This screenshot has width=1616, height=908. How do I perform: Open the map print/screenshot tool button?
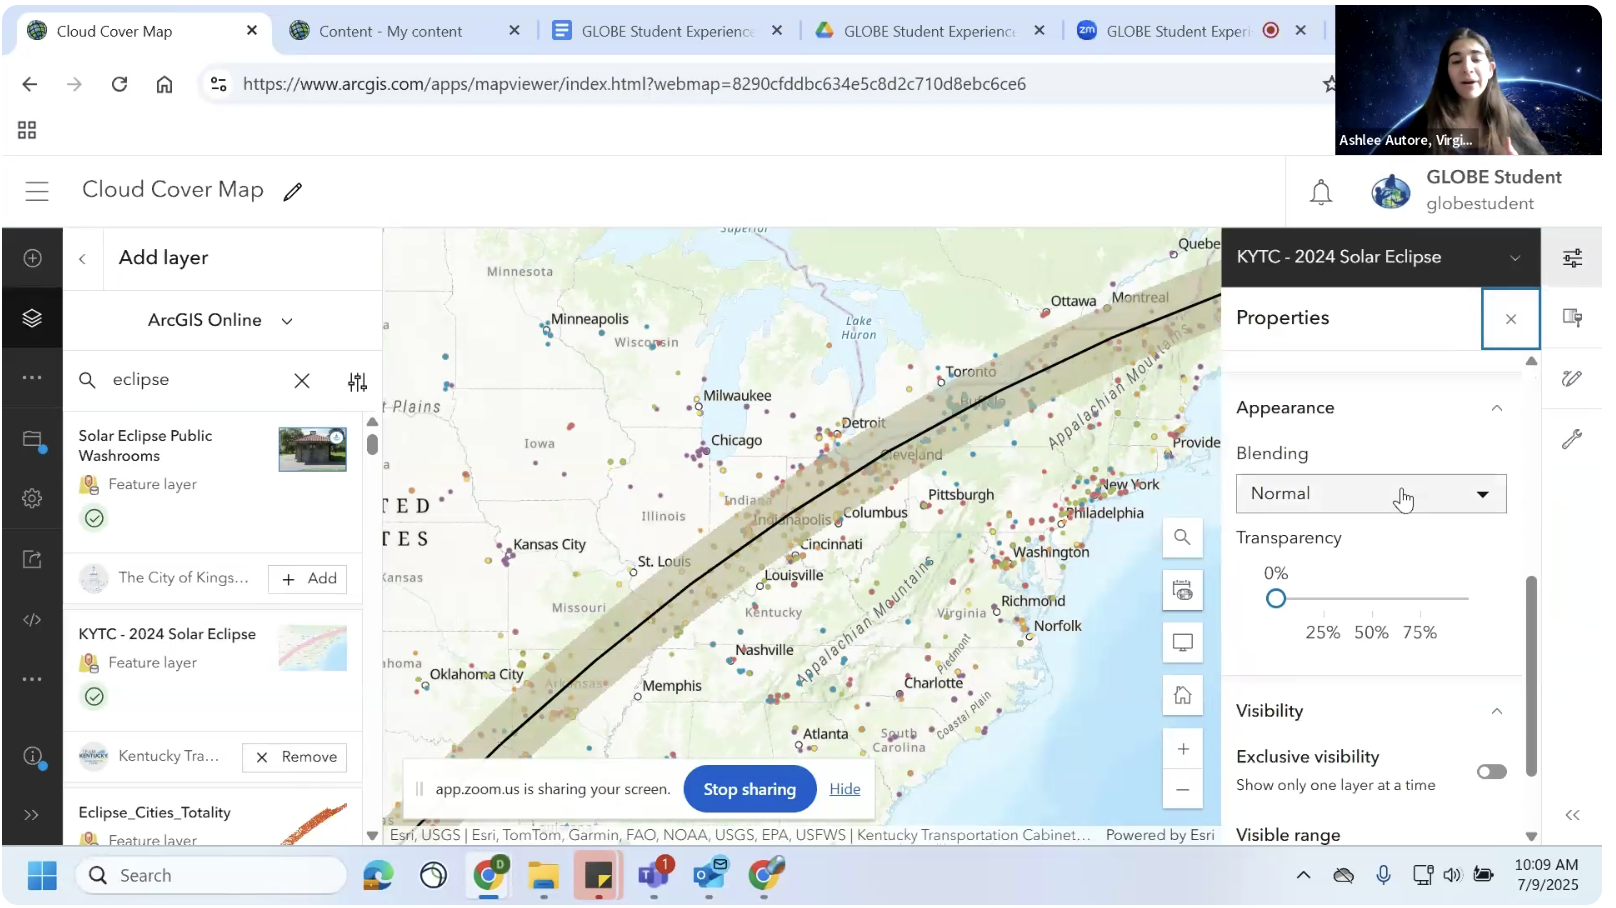(x=1182, y=590)
